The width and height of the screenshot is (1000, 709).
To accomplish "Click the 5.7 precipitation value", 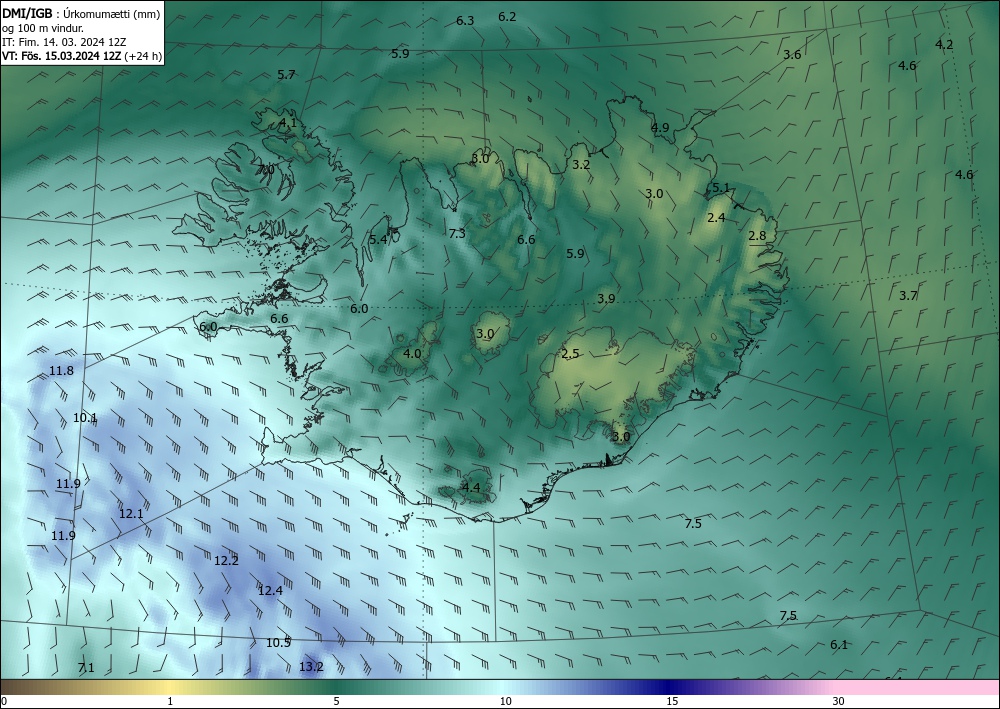I will (286, 75).
